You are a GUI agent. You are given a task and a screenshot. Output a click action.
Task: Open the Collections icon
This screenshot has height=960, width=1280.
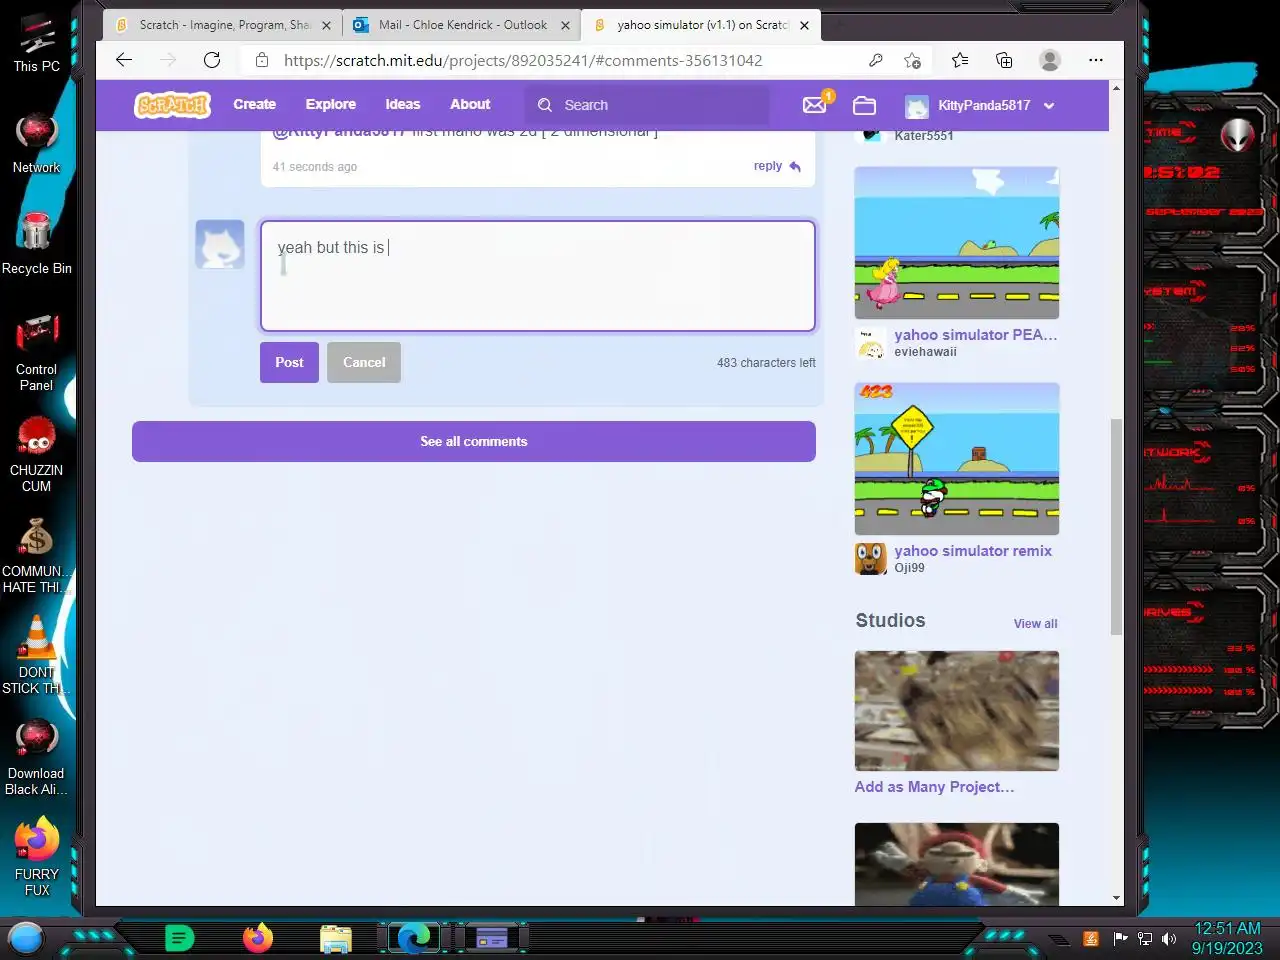(x=1004, y=60)
